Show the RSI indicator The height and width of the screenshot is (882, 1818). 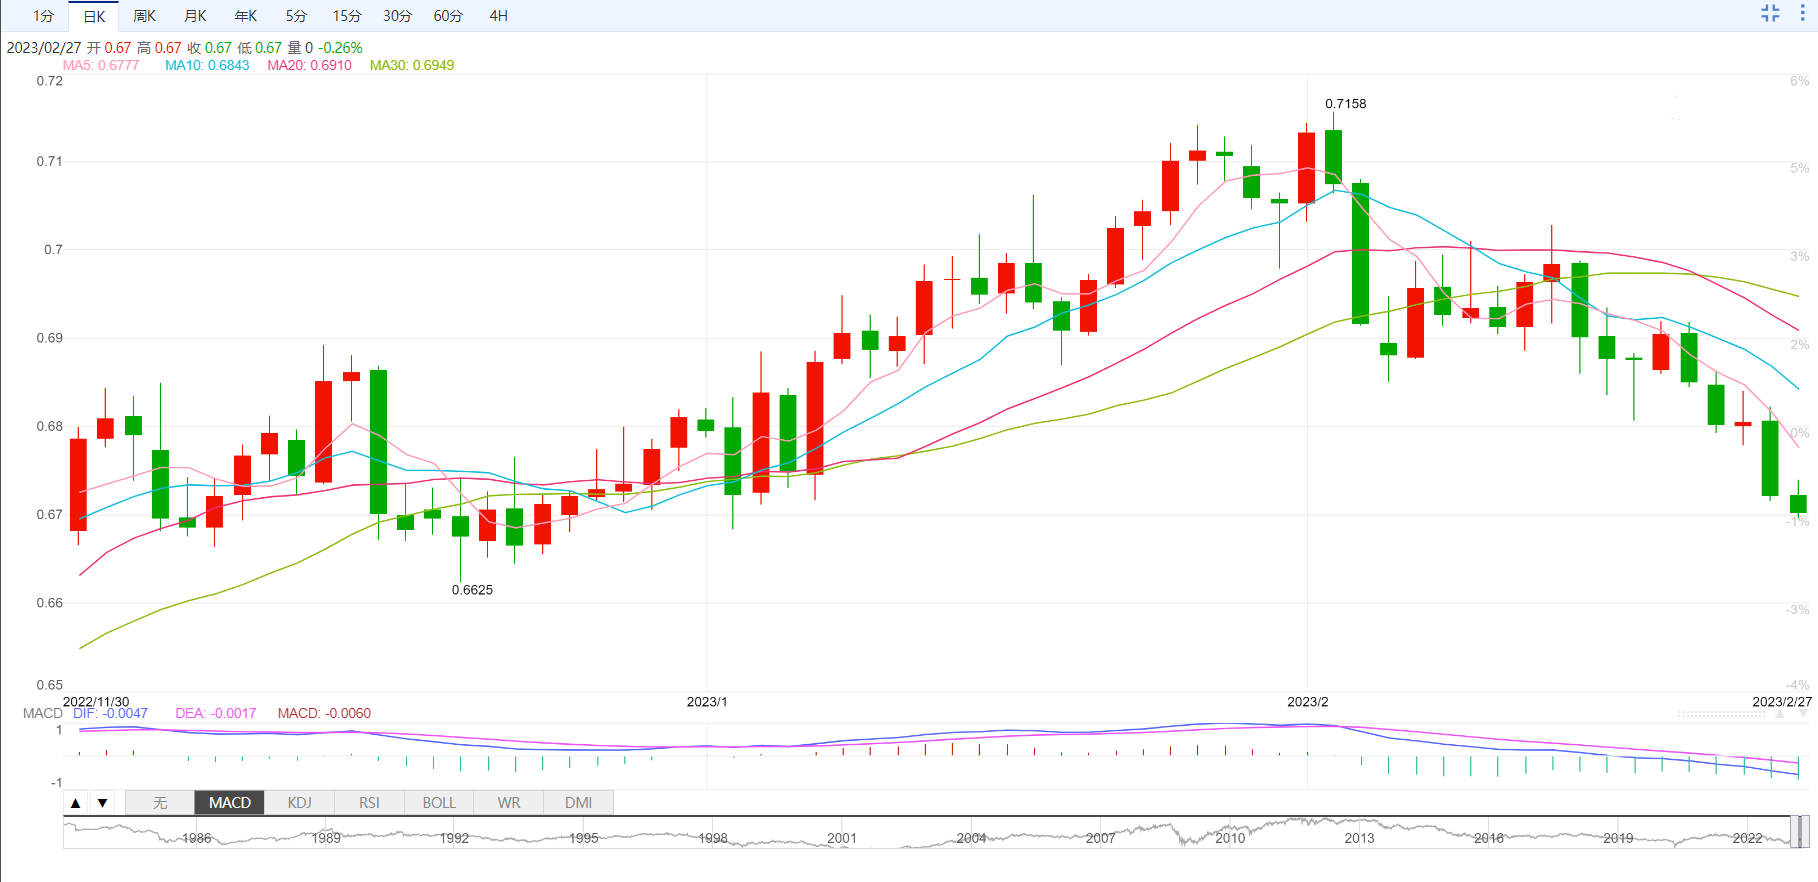(369, 803)
